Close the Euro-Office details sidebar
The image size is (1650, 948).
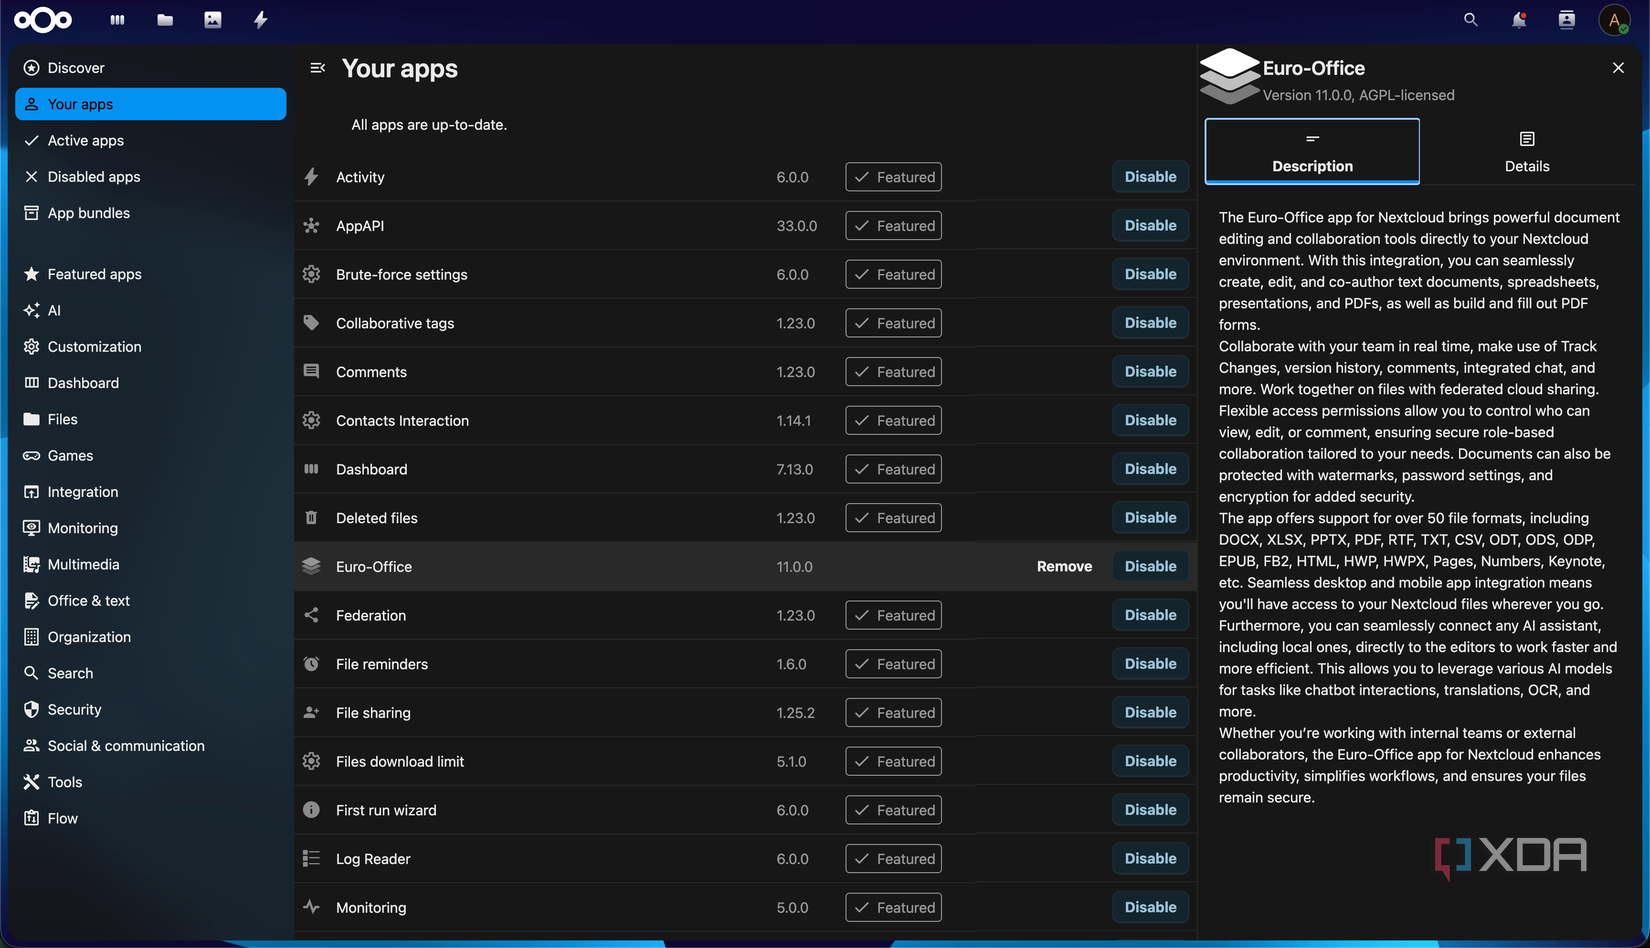pyautogui.click(x=1618, y=68)
